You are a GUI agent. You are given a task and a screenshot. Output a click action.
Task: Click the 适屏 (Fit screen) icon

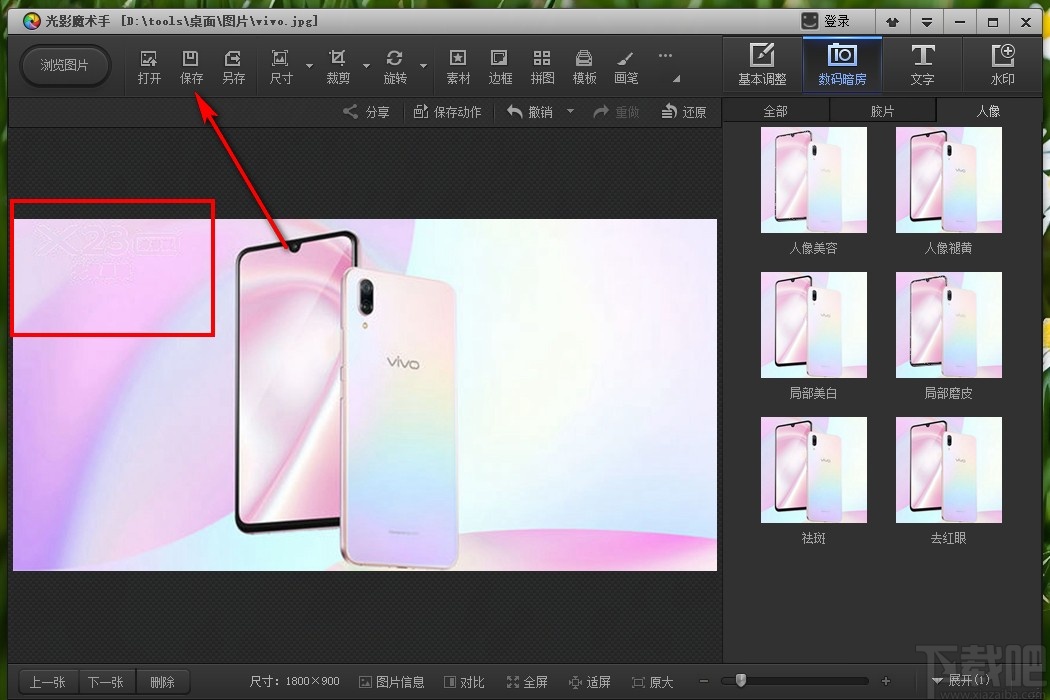click(x=589, y=682)
